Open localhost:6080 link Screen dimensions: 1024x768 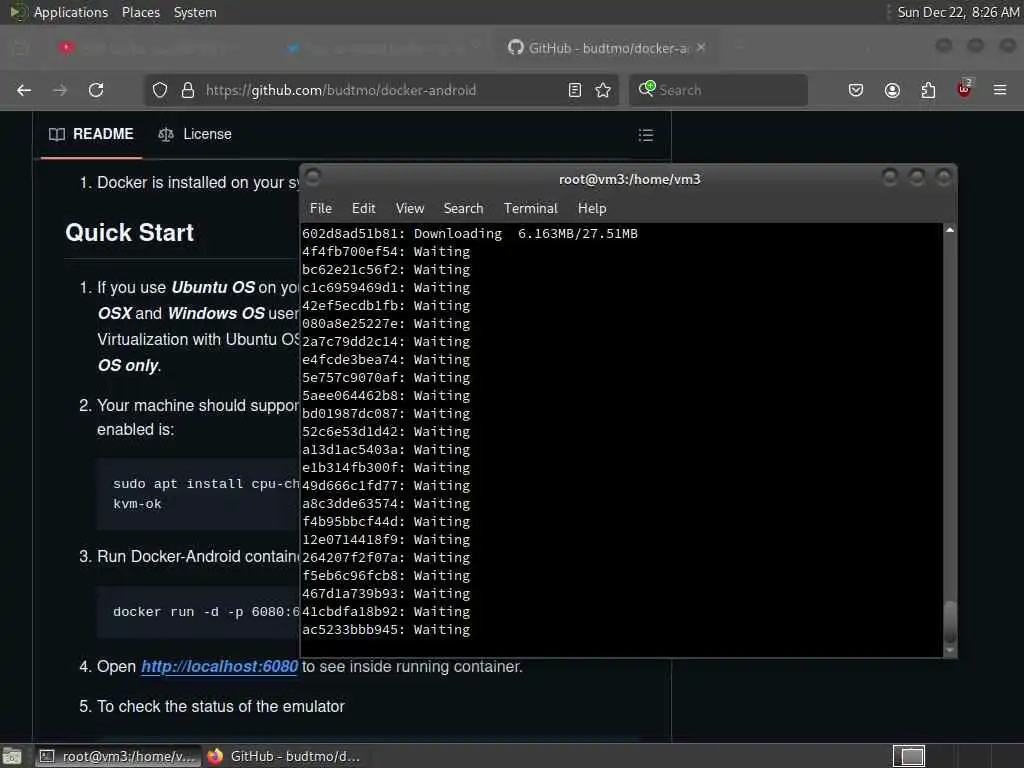(x=219, y=667)
